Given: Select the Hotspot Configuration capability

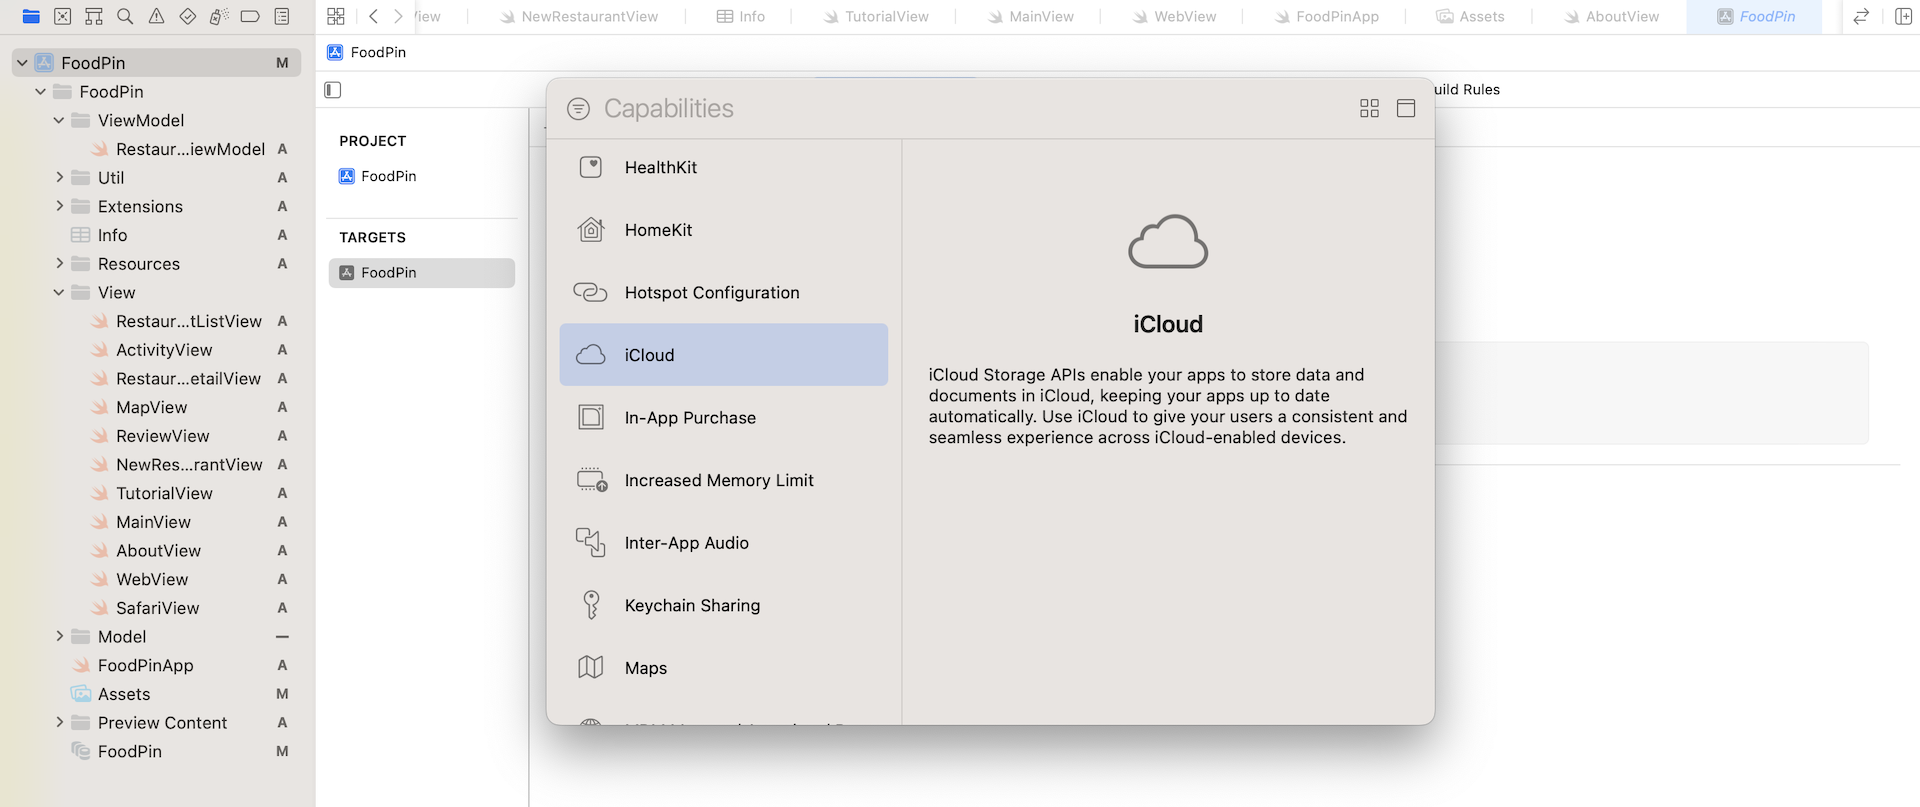Looking at the screenshot, I should 724,292.
